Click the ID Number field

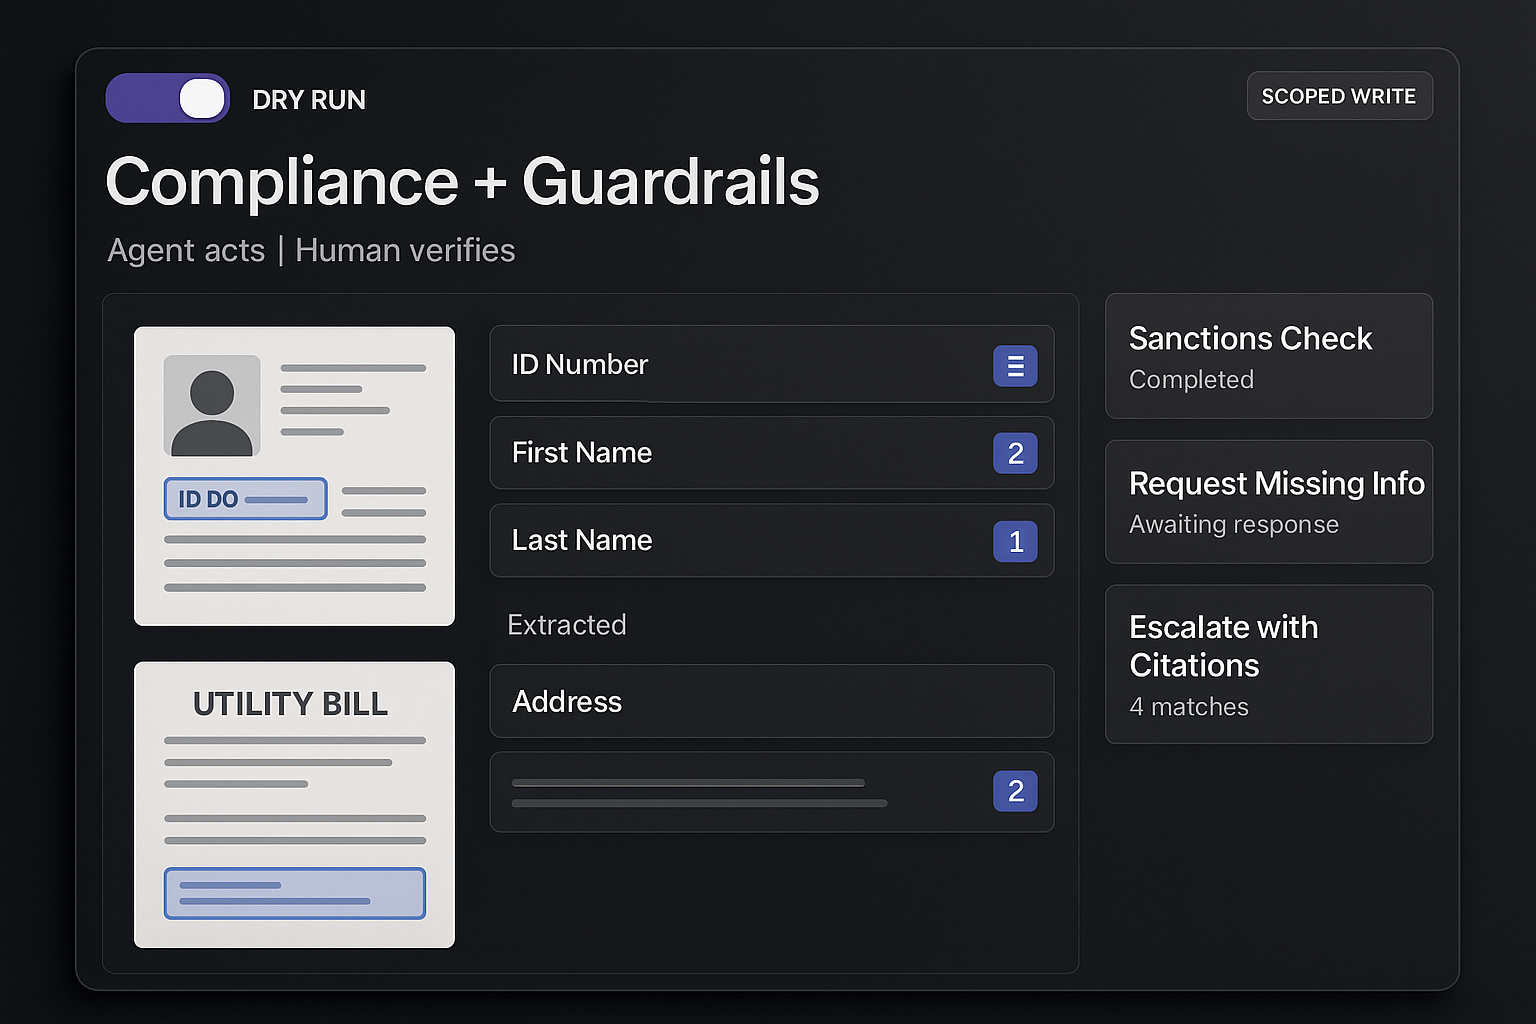740,364
